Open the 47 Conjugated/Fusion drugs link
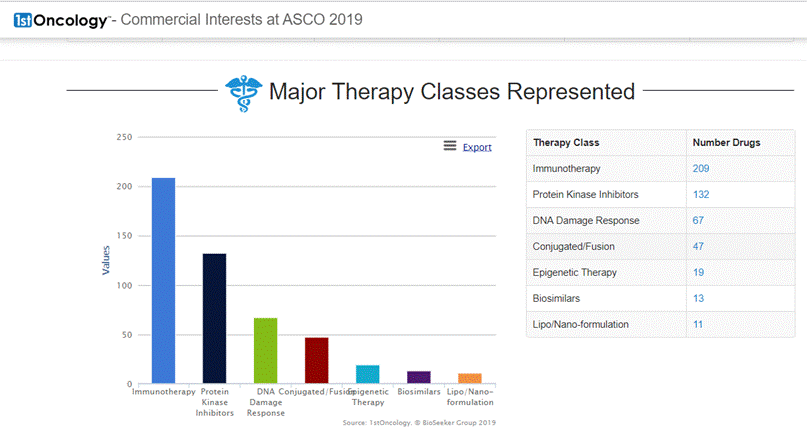This screenshot has width=807, height=438. click(x=698, y=246)
